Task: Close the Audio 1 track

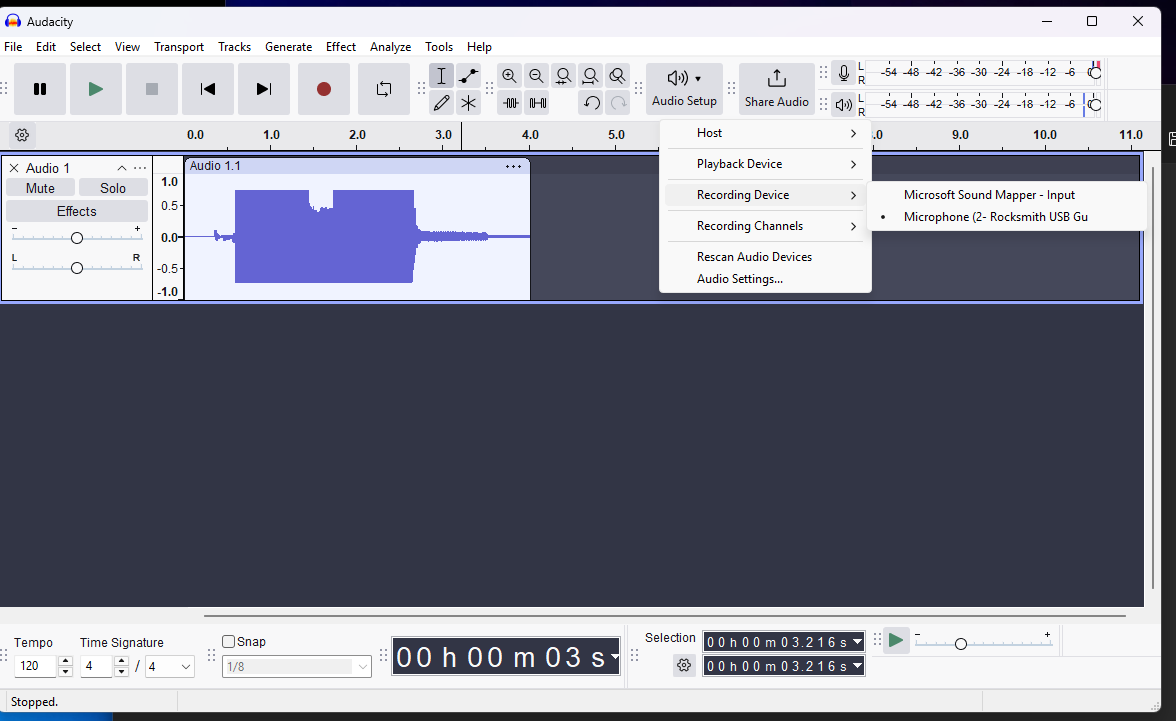Action: pos(14,168)
